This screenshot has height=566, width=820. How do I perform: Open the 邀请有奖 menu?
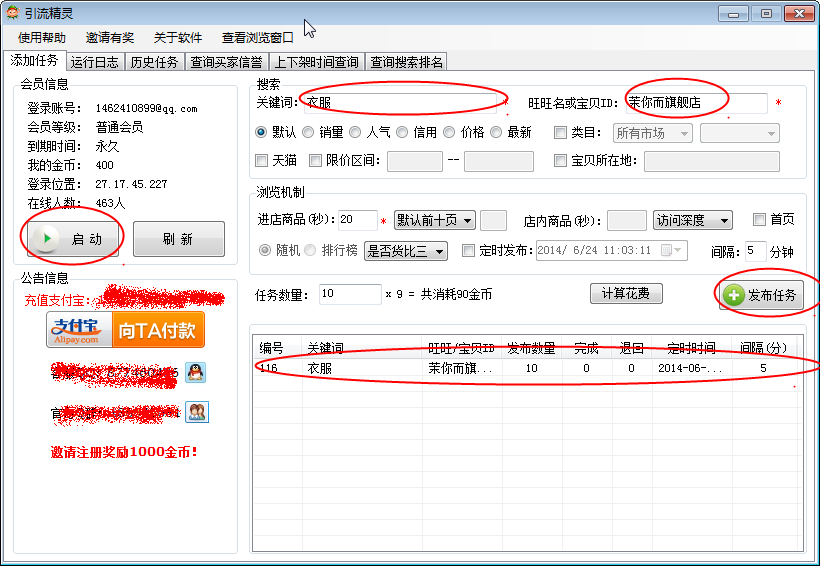[110, 38]
